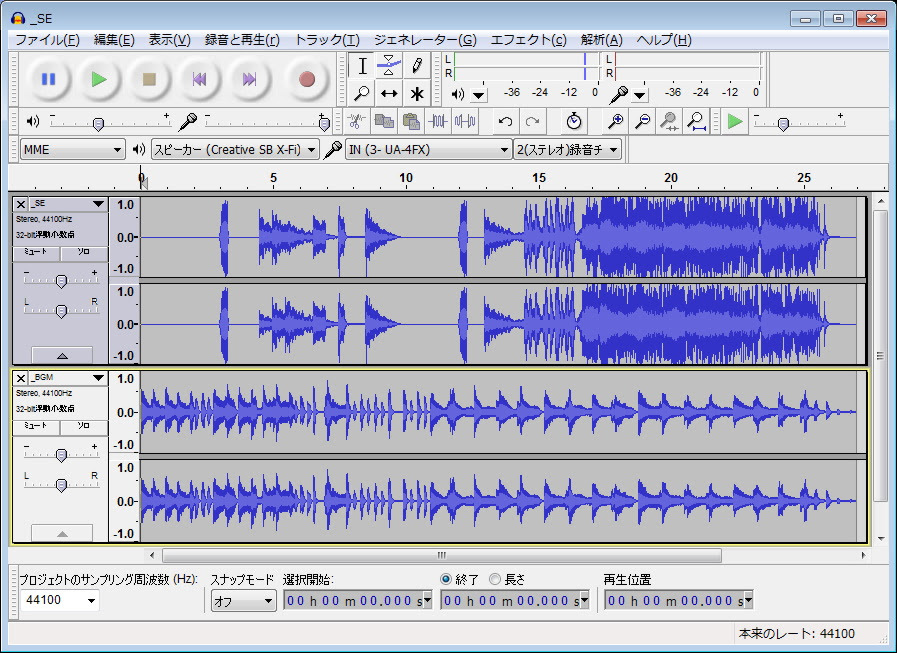
Task: Open the MME audio host dropdown
Action: coord(72,150)
